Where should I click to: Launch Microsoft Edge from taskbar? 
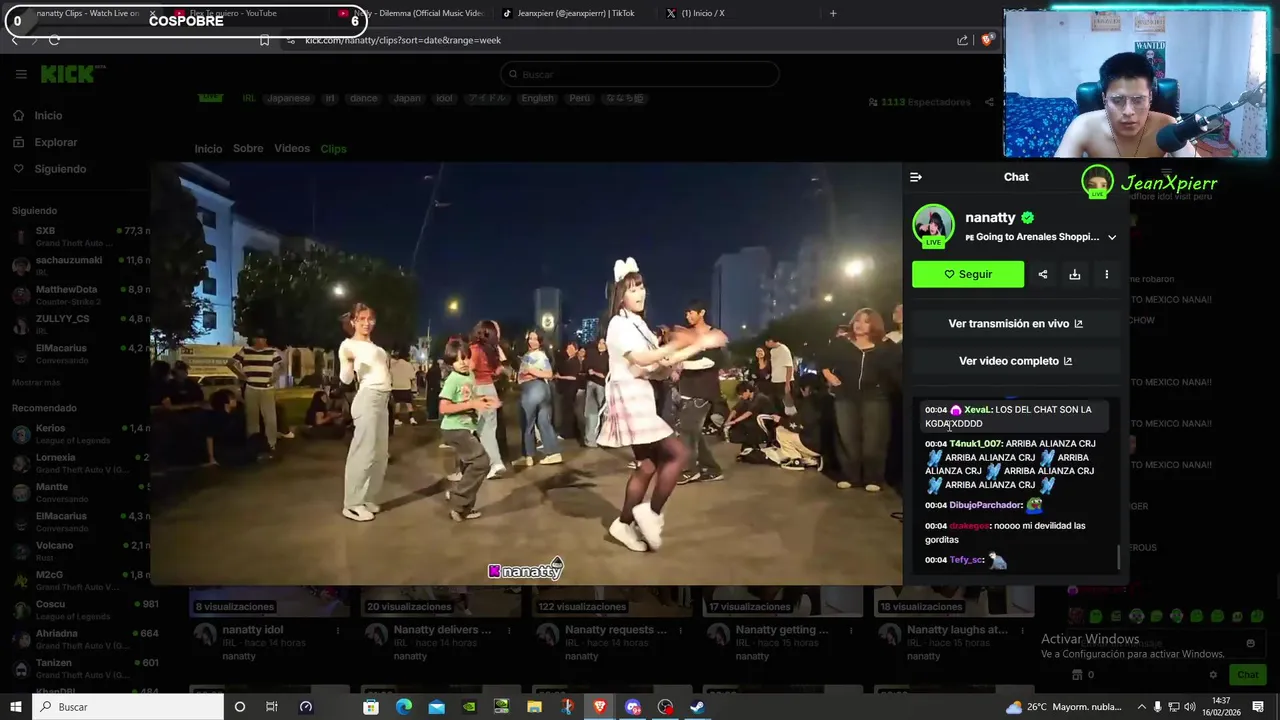coord(404,707)
